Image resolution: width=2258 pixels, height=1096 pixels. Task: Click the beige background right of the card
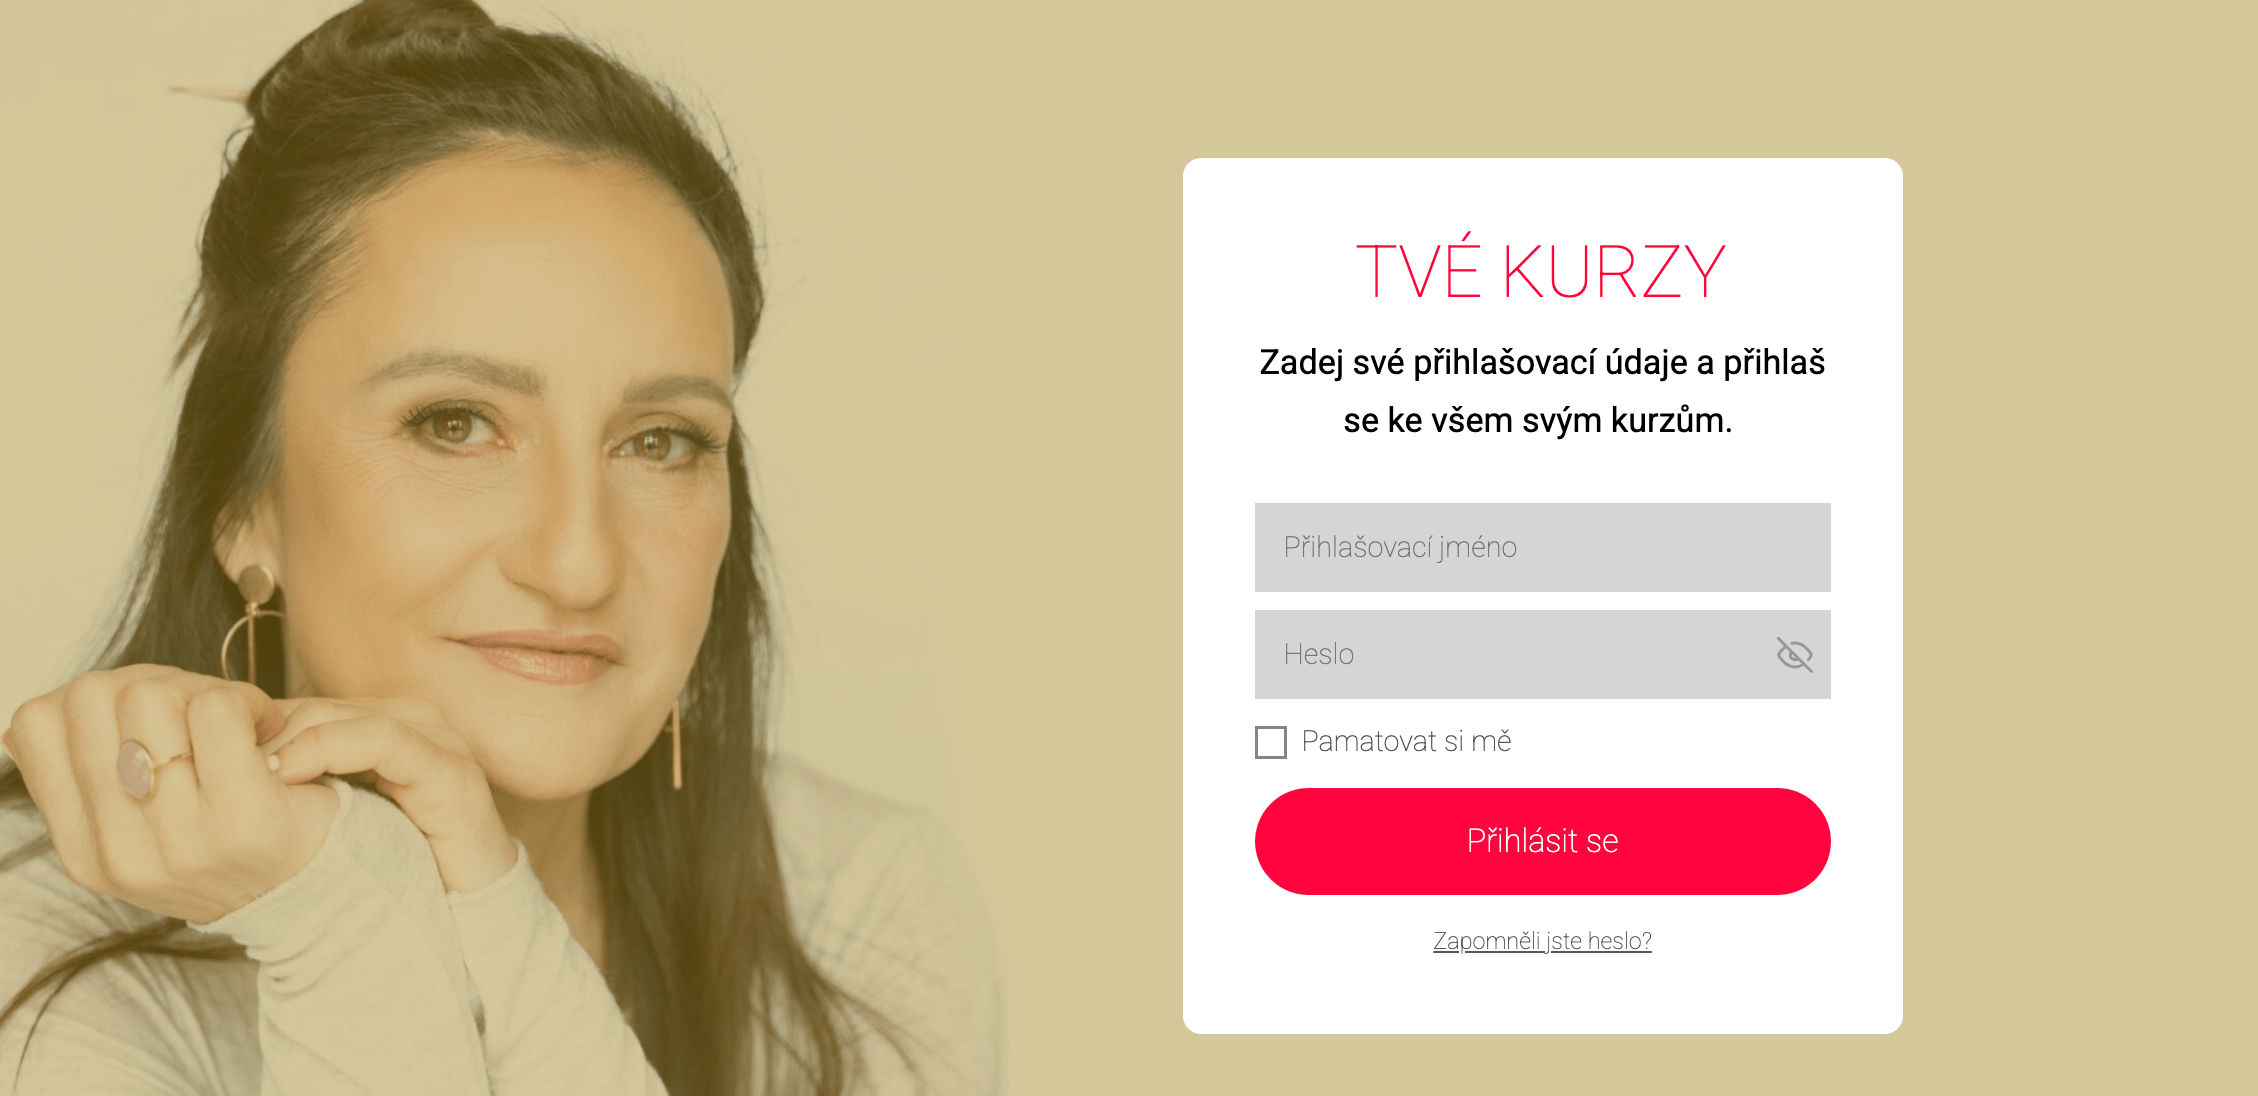click(2080, 548)
